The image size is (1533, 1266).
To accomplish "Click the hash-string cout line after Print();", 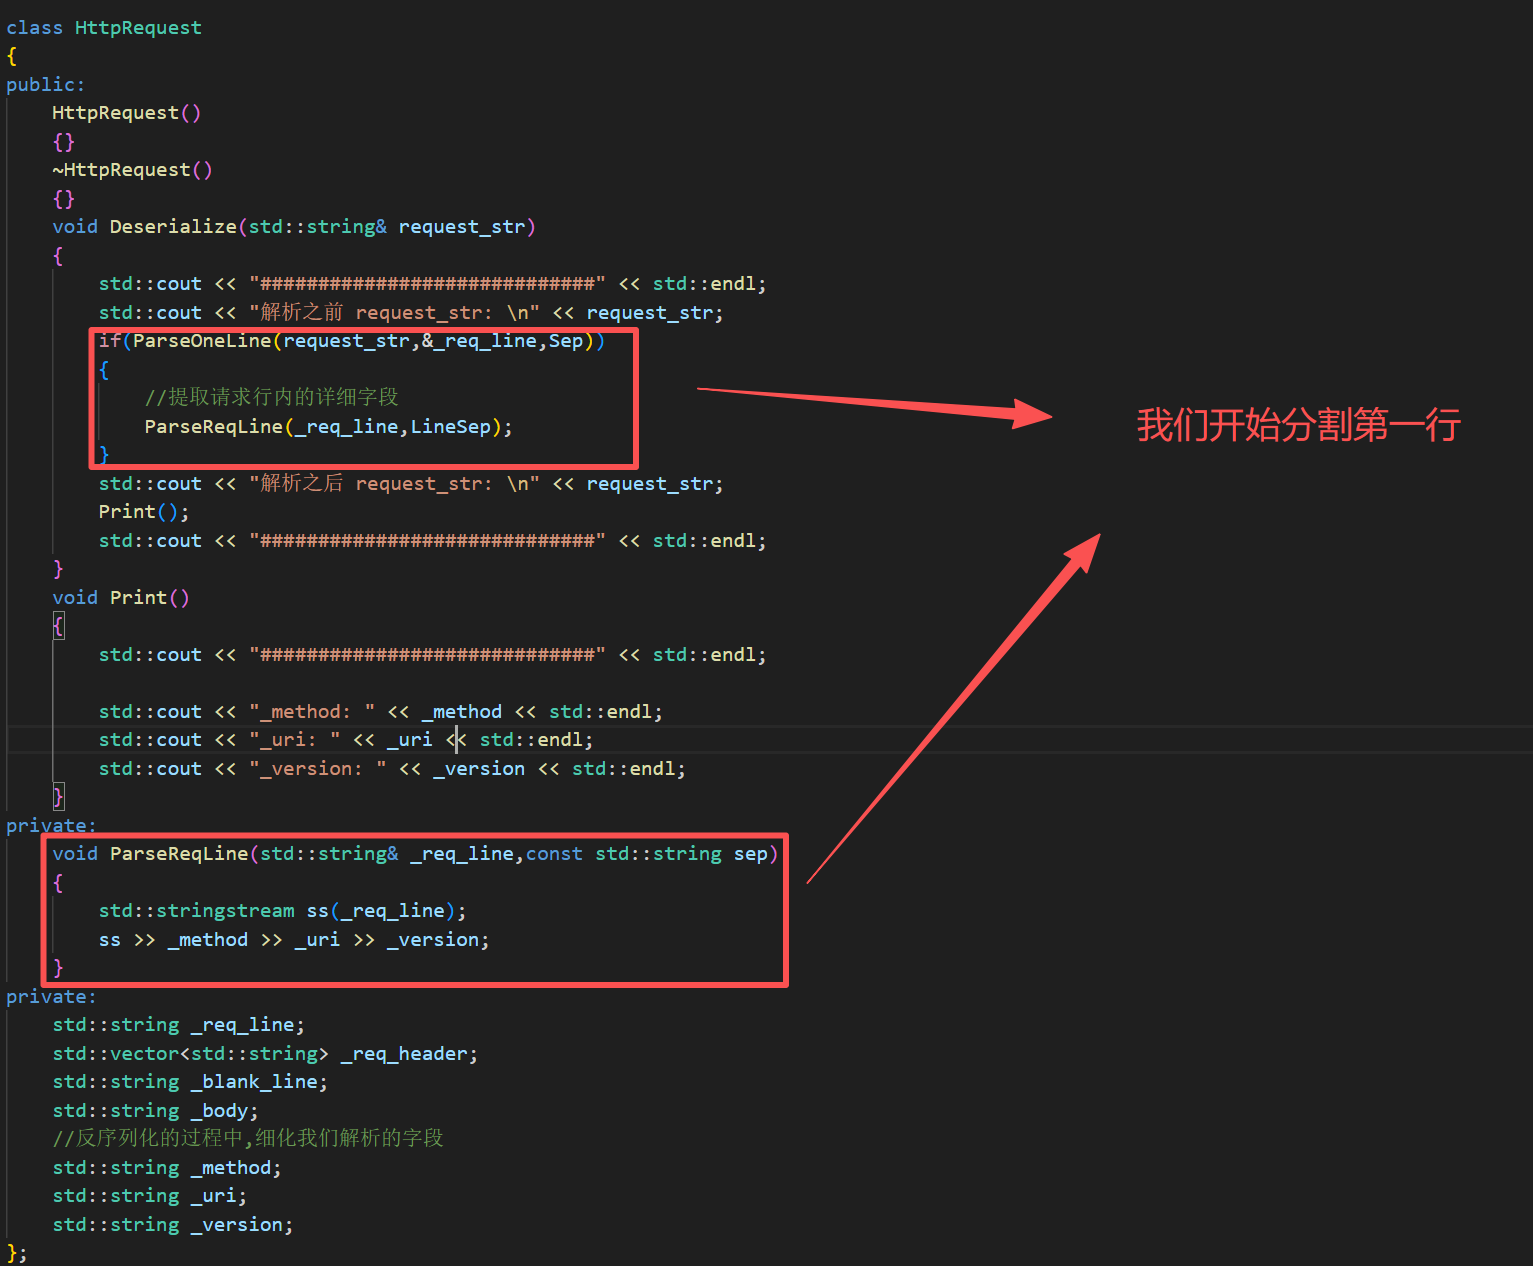I will (433, 541).
